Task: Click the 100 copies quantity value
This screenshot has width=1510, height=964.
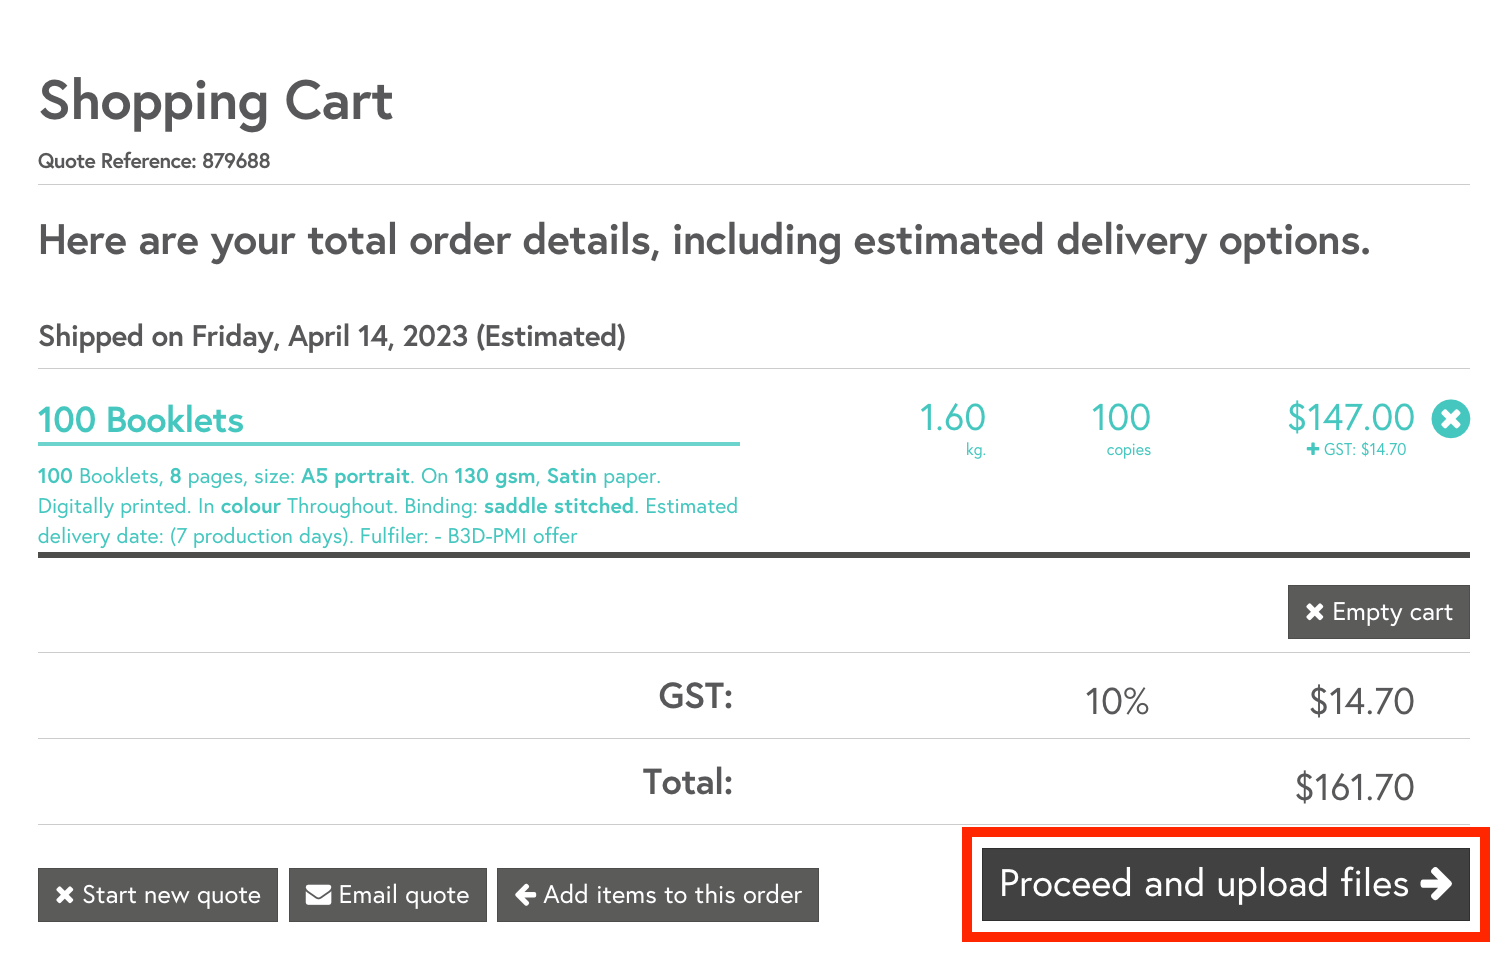Action: (1120, 418)
